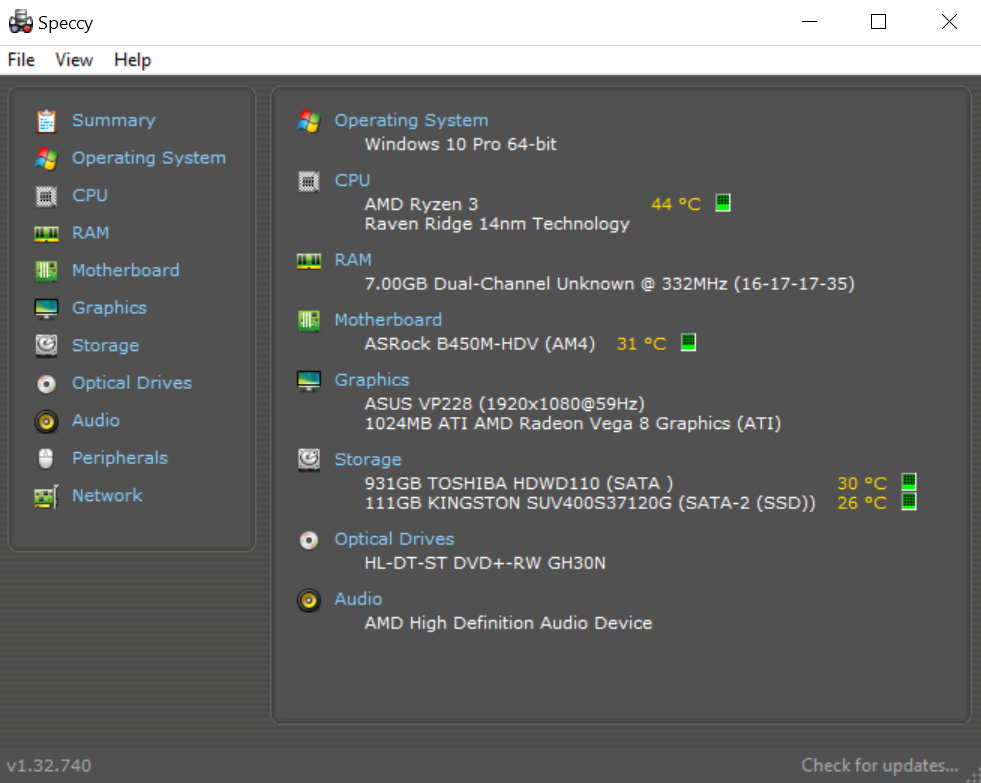Click the Audio speaker icon in sidebar
Image resolution: width=981 pixels, height=783 pixels.
[x=46, y=421]
